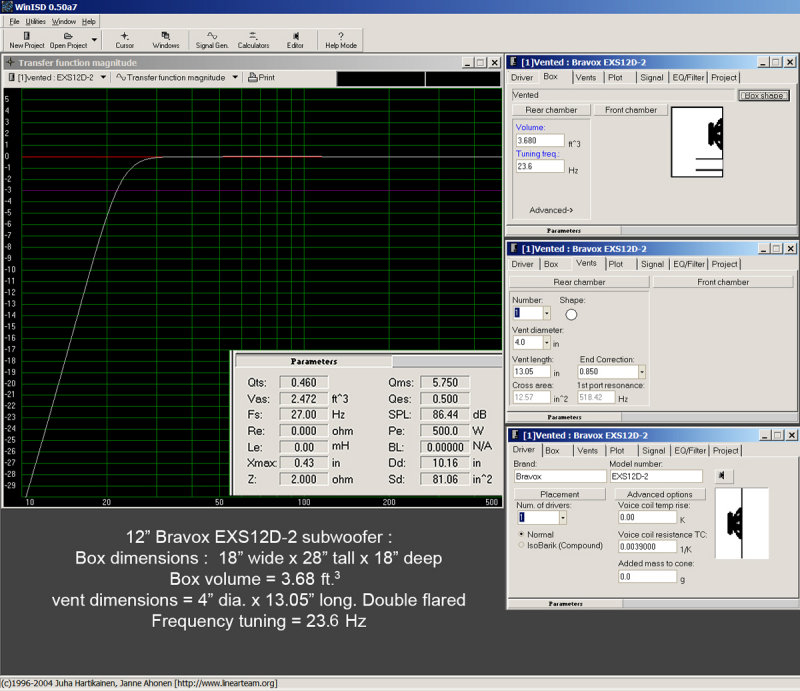Click the New Project toolbar icon

tap(27, 40)
